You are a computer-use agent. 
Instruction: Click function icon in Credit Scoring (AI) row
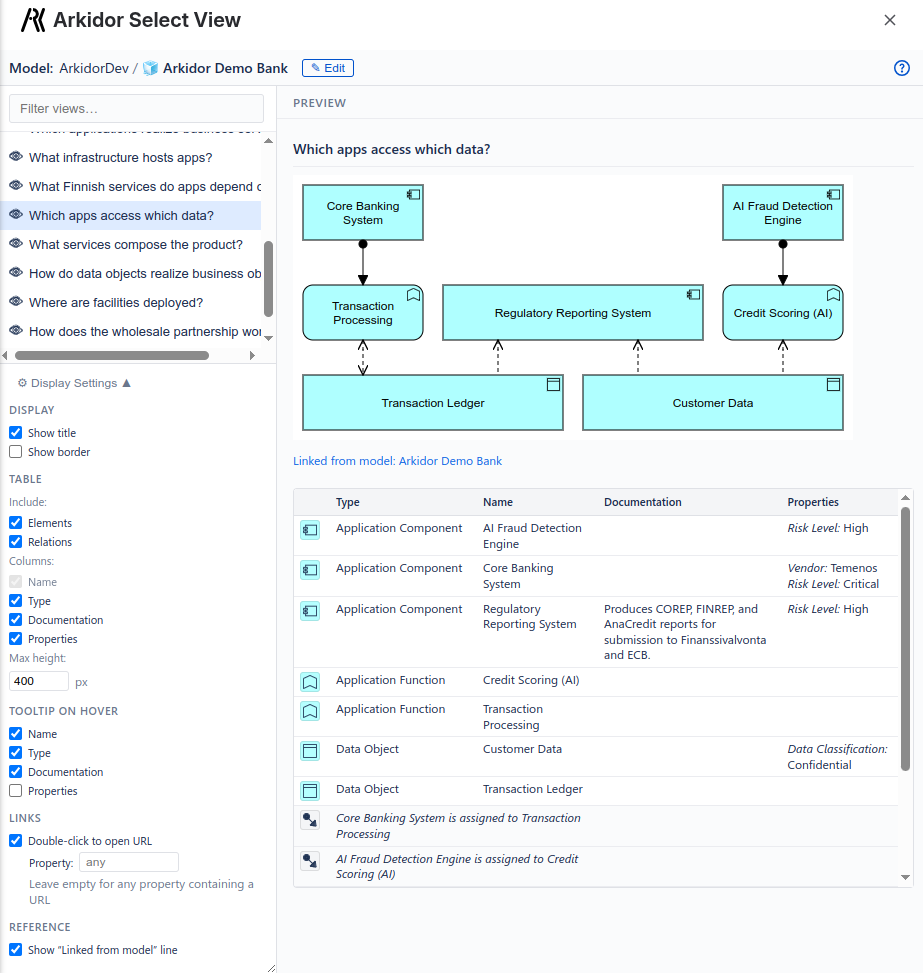pyautogui.click(x=310, y=682)
